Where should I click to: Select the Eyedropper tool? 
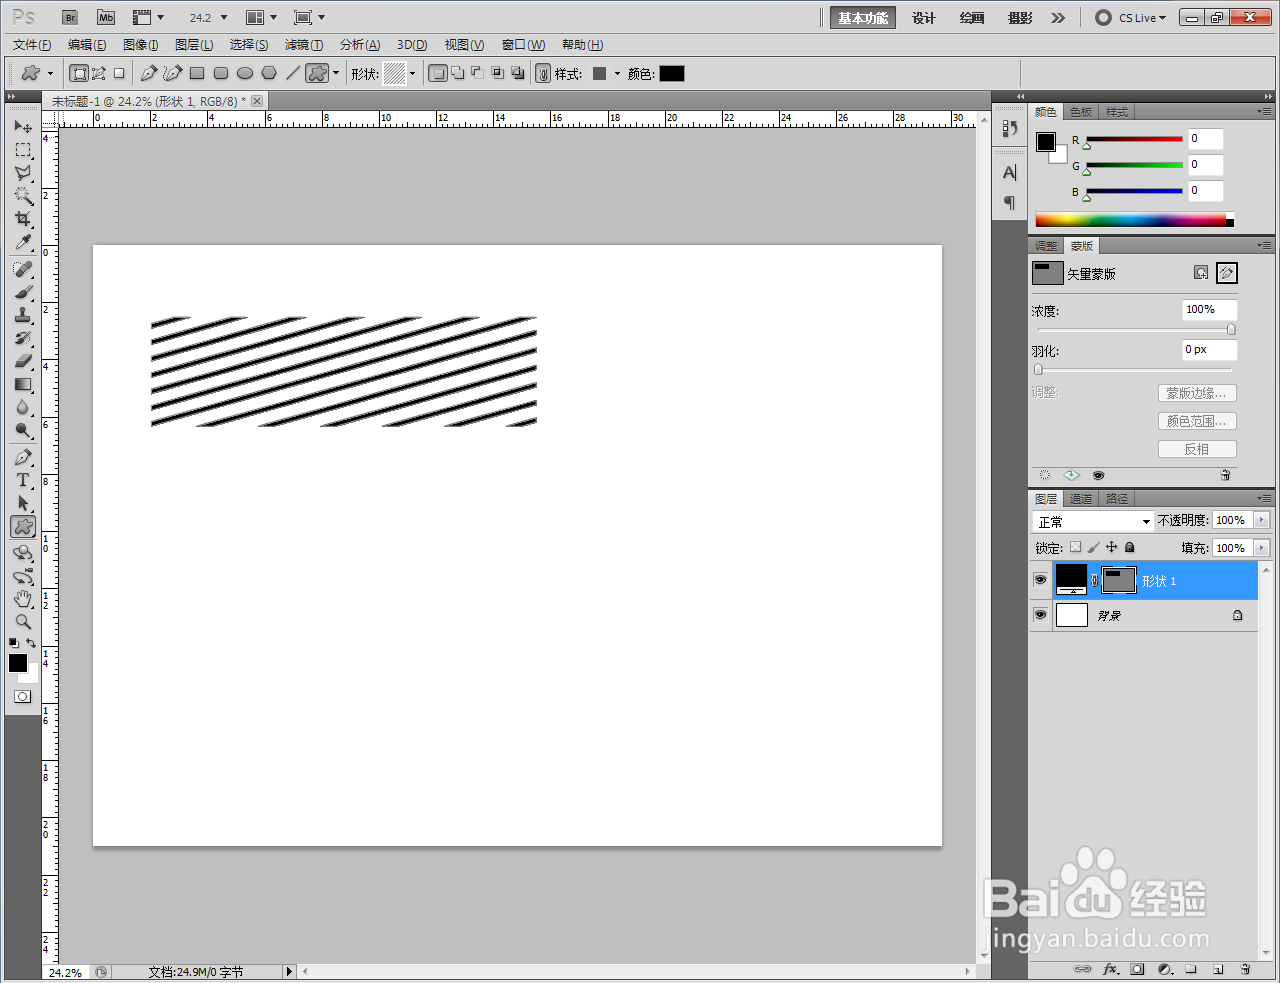23,242
